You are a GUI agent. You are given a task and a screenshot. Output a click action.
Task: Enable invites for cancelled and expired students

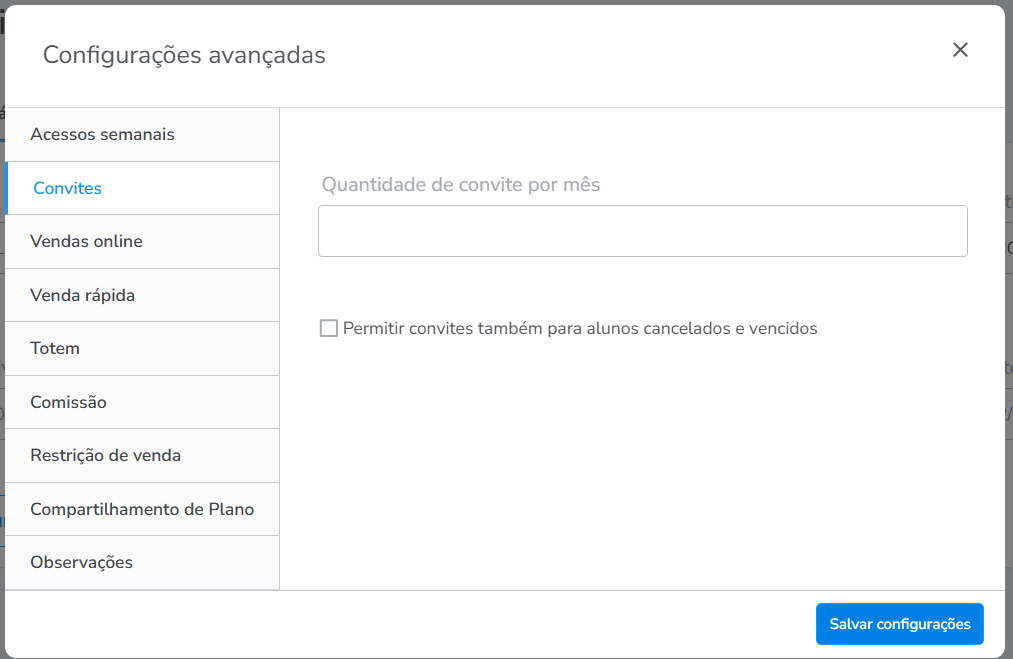pos(328,328)
